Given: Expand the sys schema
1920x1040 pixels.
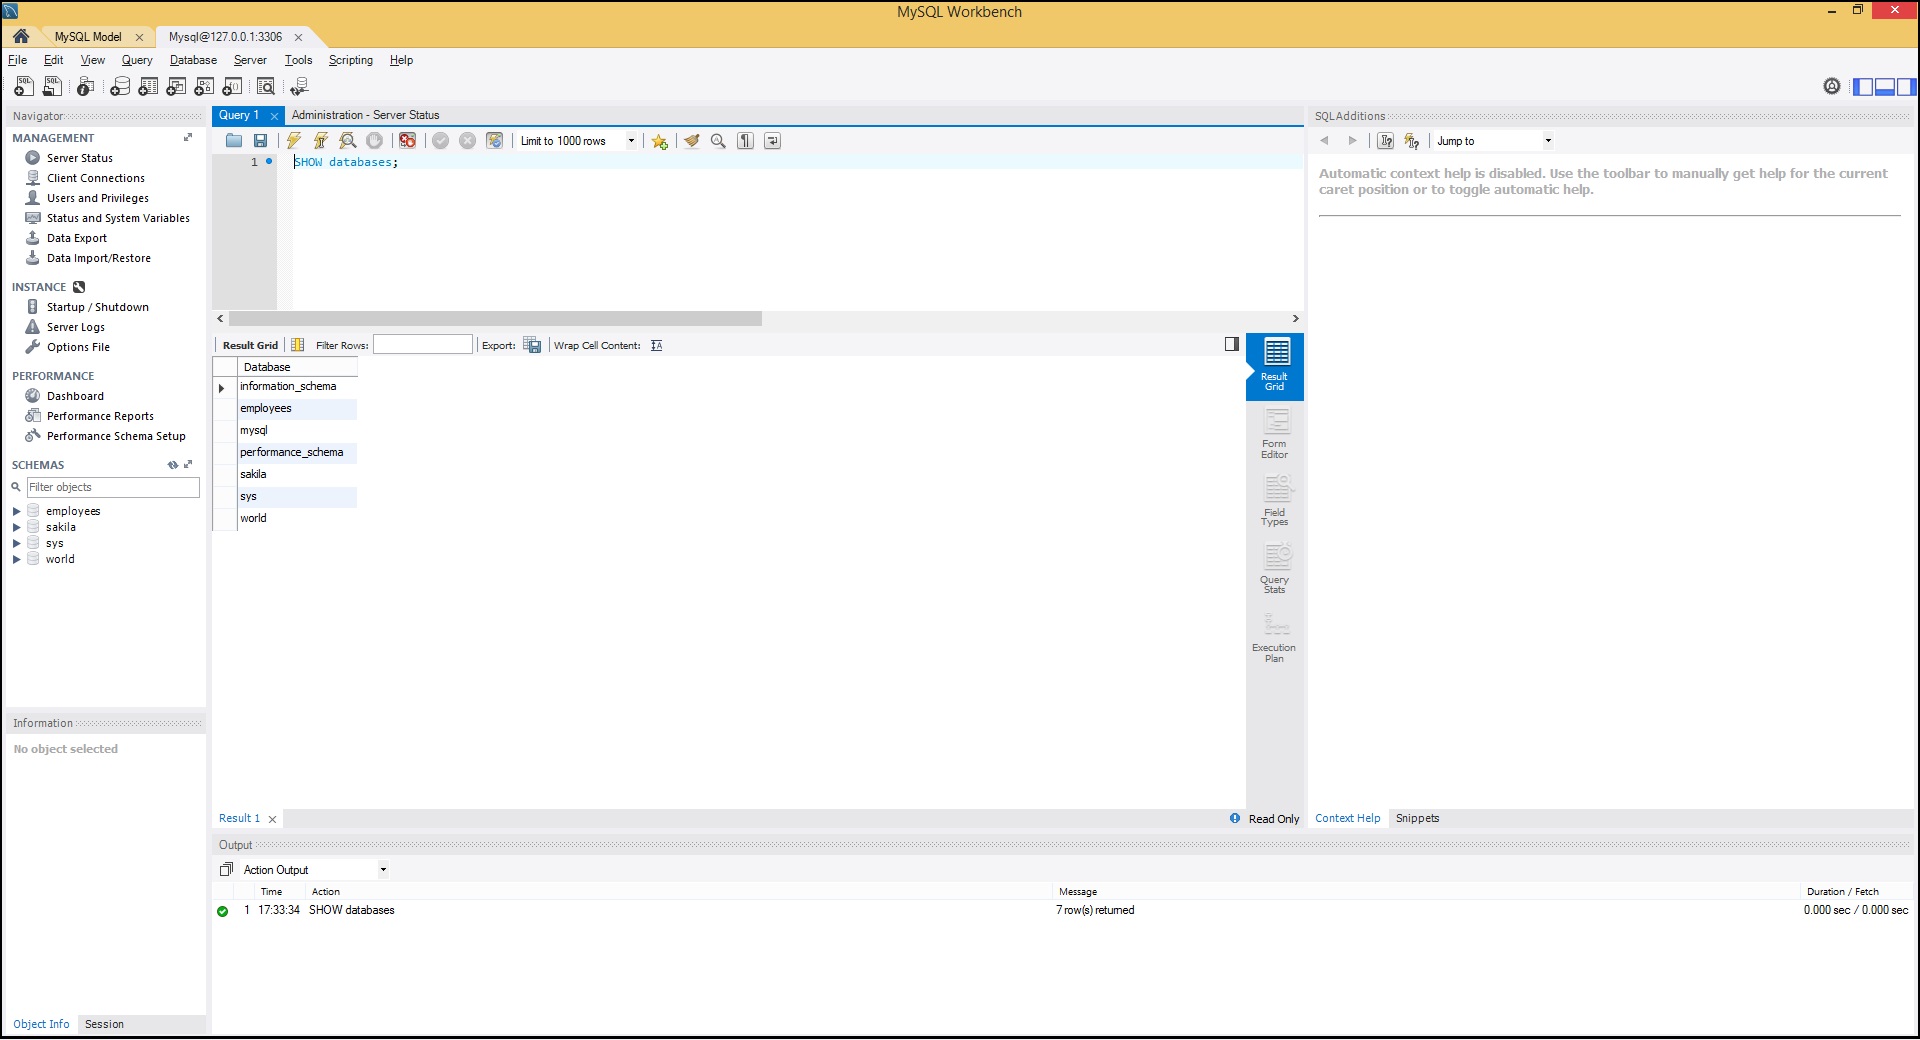Looking at the screenshot, I should (x=16, y=543).
